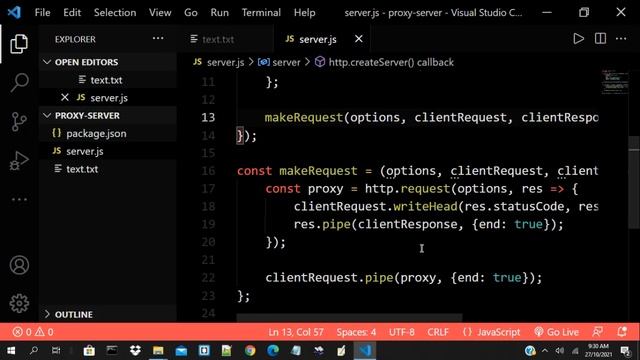The height and width of the screenshot is (360, 640).
Task: Open the Search view in activity bar
Action: point(19,82)
